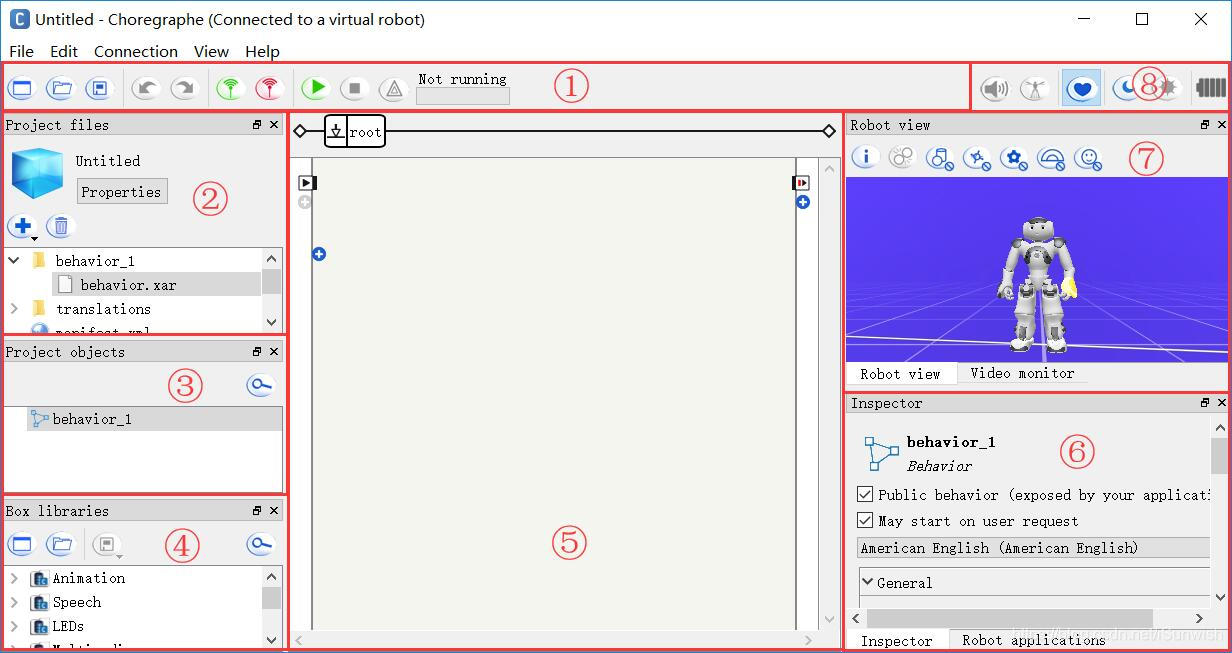Open a project with the toolbar folder icon

point(61,88)
